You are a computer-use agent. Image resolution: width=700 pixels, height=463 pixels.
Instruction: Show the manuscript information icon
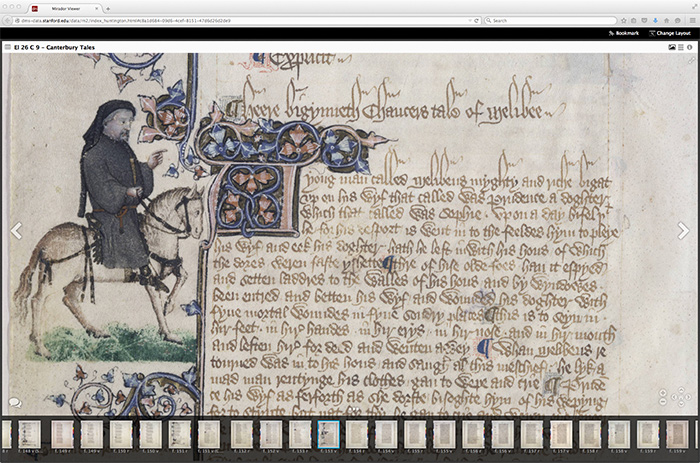point(691,47)
